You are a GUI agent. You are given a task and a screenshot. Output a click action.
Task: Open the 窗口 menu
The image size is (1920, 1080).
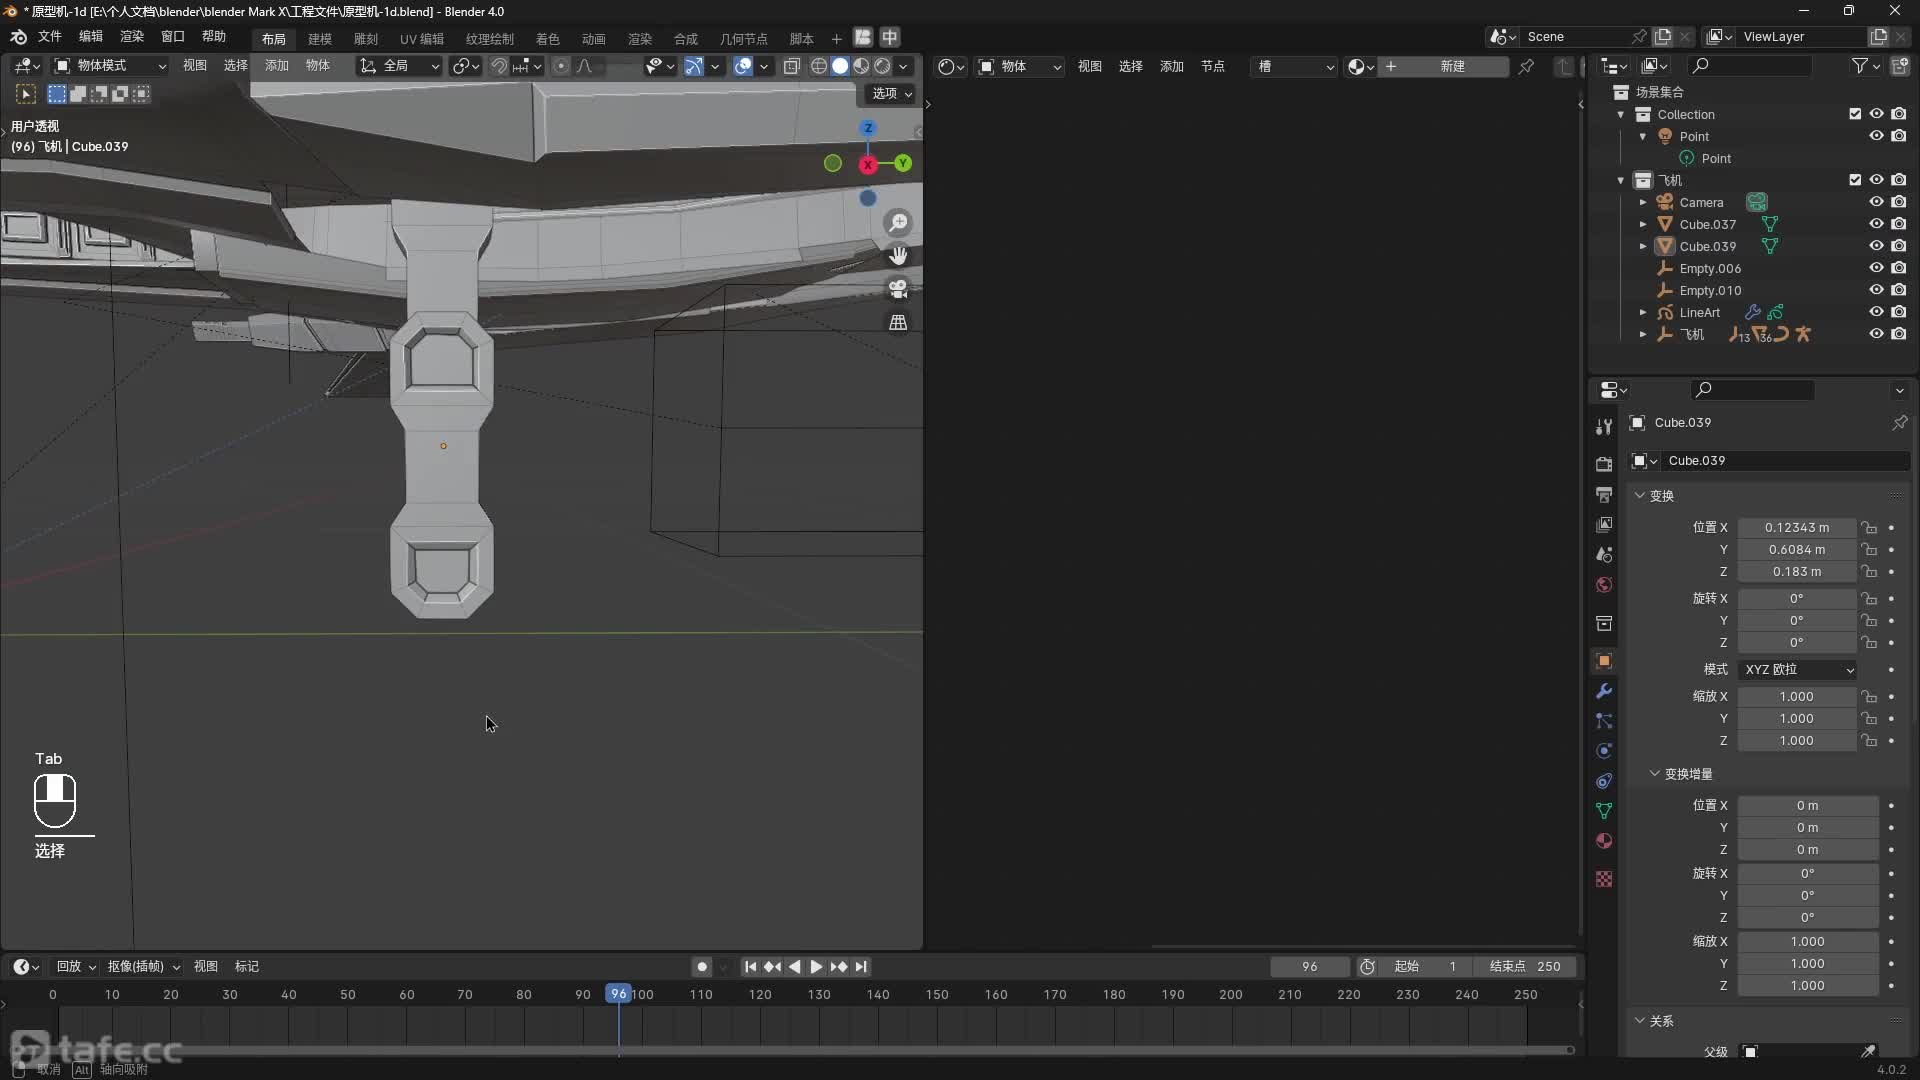pos(172,37)
